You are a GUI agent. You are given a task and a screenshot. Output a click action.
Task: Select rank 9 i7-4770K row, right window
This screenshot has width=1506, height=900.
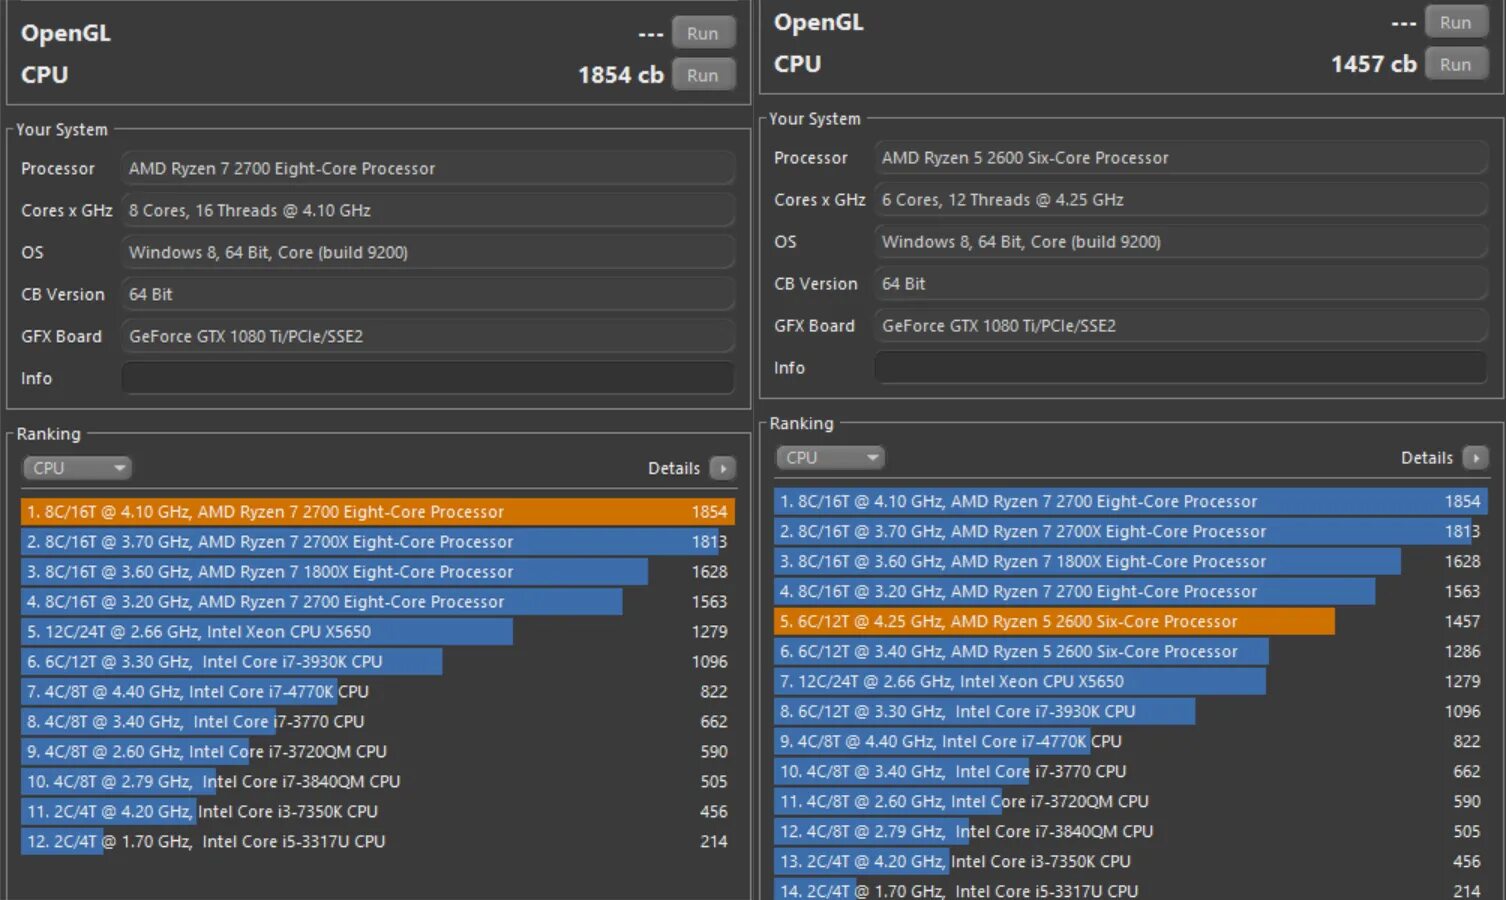(1131, 741)
